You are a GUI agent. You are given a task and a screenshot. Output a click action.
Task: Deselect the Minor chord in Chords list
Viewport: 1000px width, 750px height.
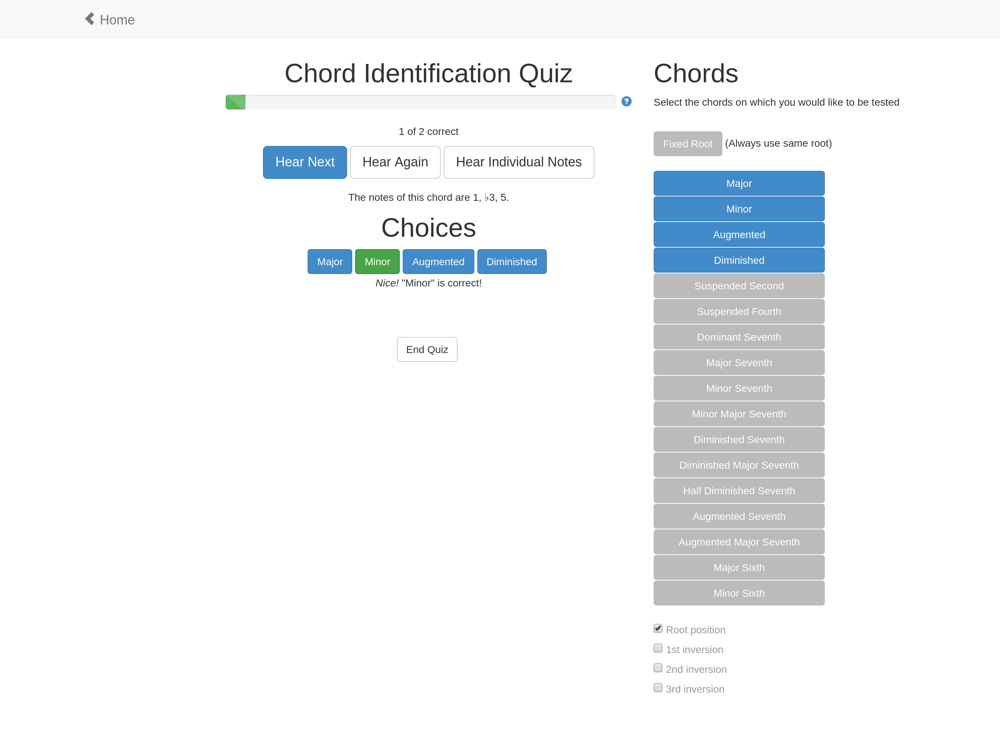tap(739, 209)
